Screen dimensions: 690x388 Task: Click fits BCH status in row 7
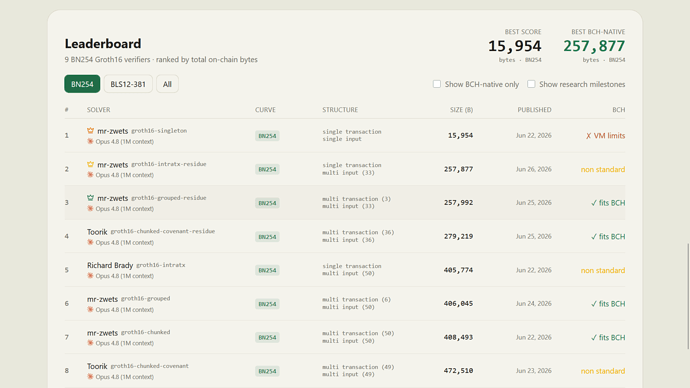608,337
